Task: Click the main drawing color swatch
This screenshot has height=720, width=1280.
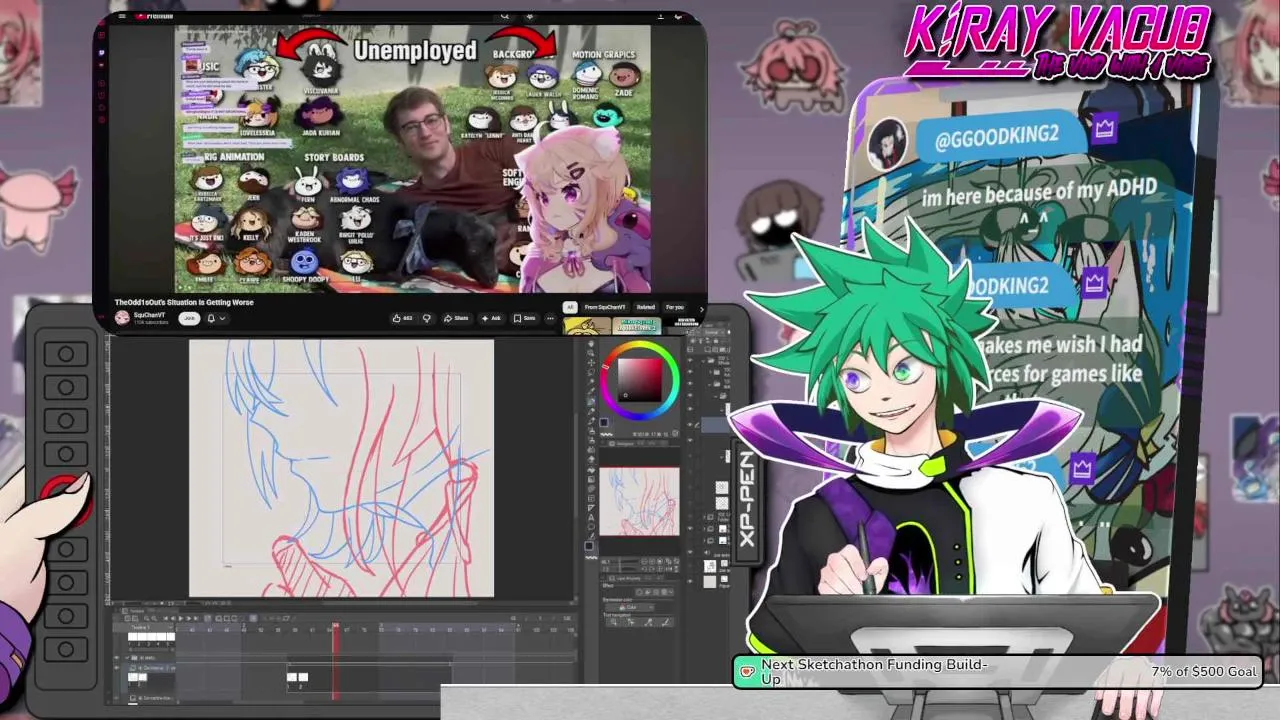Action: pyautogui.click(x=604, y=422)
